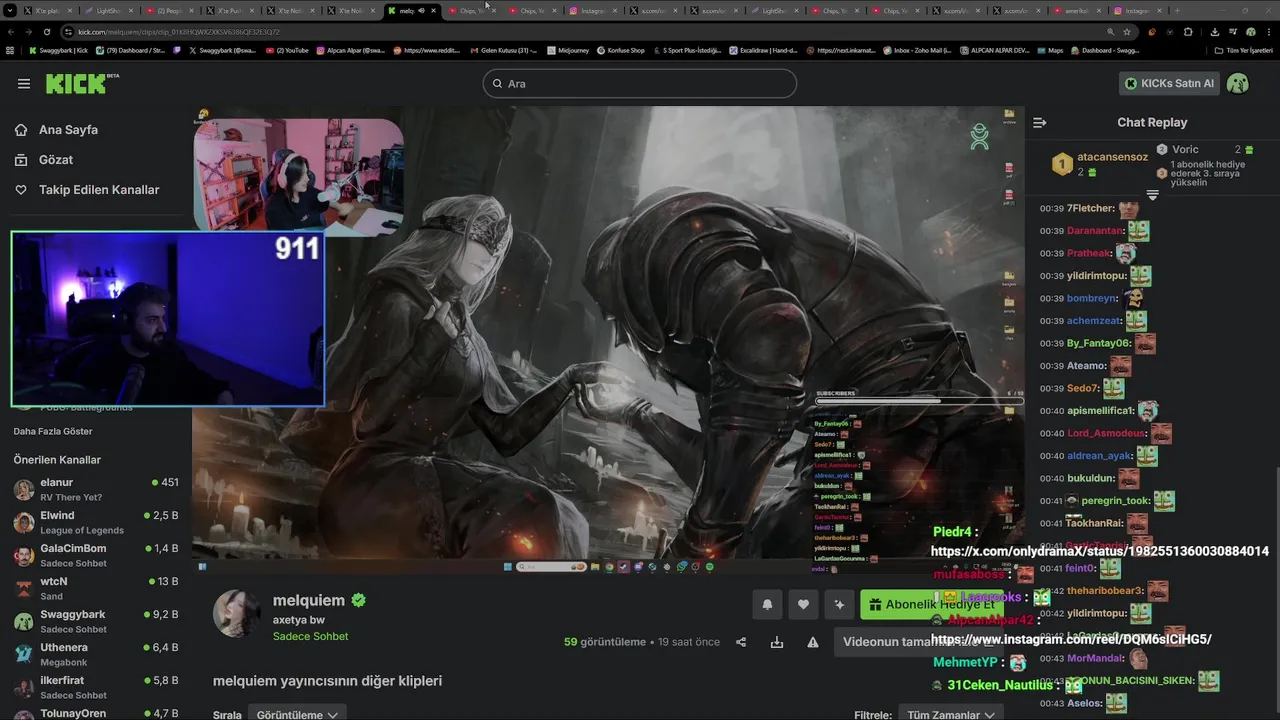Image resolution: width=1280 pixels, height=720 pixels.
Task: Click KICKs Satın Al button
Action: point(1169,84)
